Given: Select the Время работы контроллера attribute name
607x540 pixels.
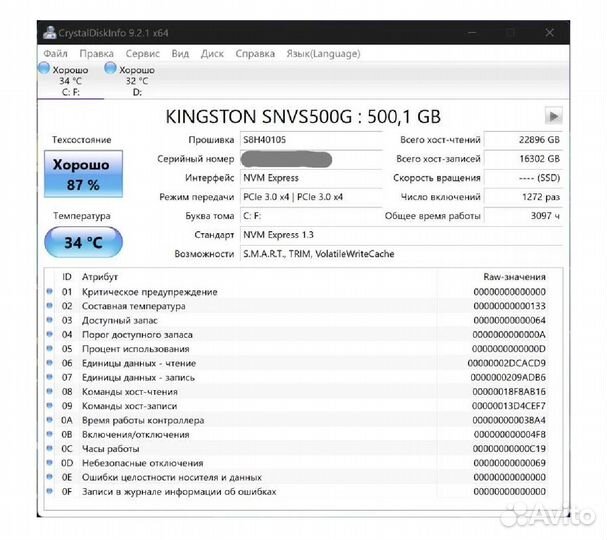Looking at the screenshot, I should (x=143, y=420).
